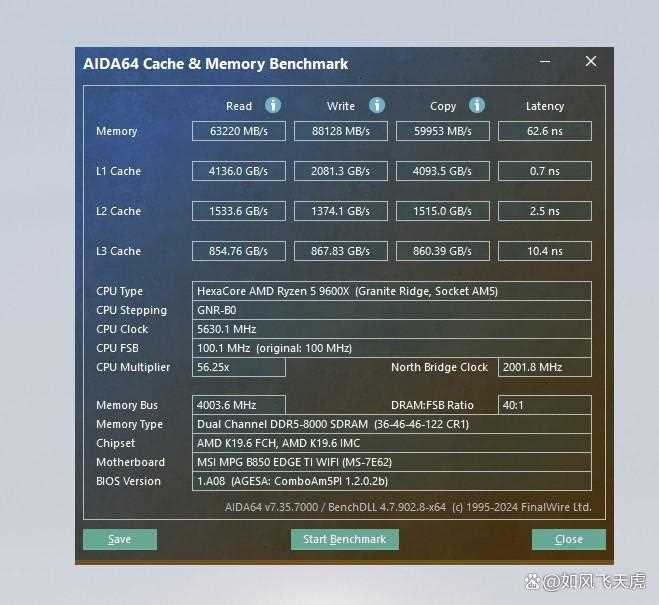Click the Copy info icon

(477, 105)
